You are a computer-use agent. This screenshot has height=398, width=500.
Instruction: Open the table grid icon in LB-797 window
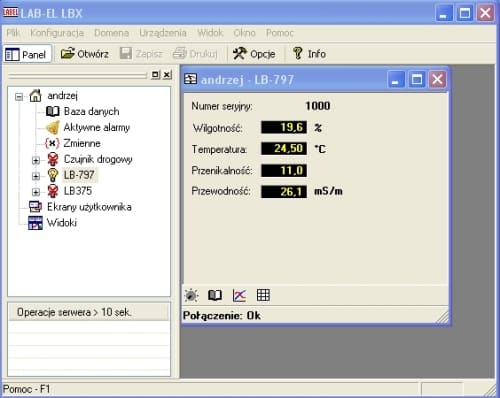(263, 295)
